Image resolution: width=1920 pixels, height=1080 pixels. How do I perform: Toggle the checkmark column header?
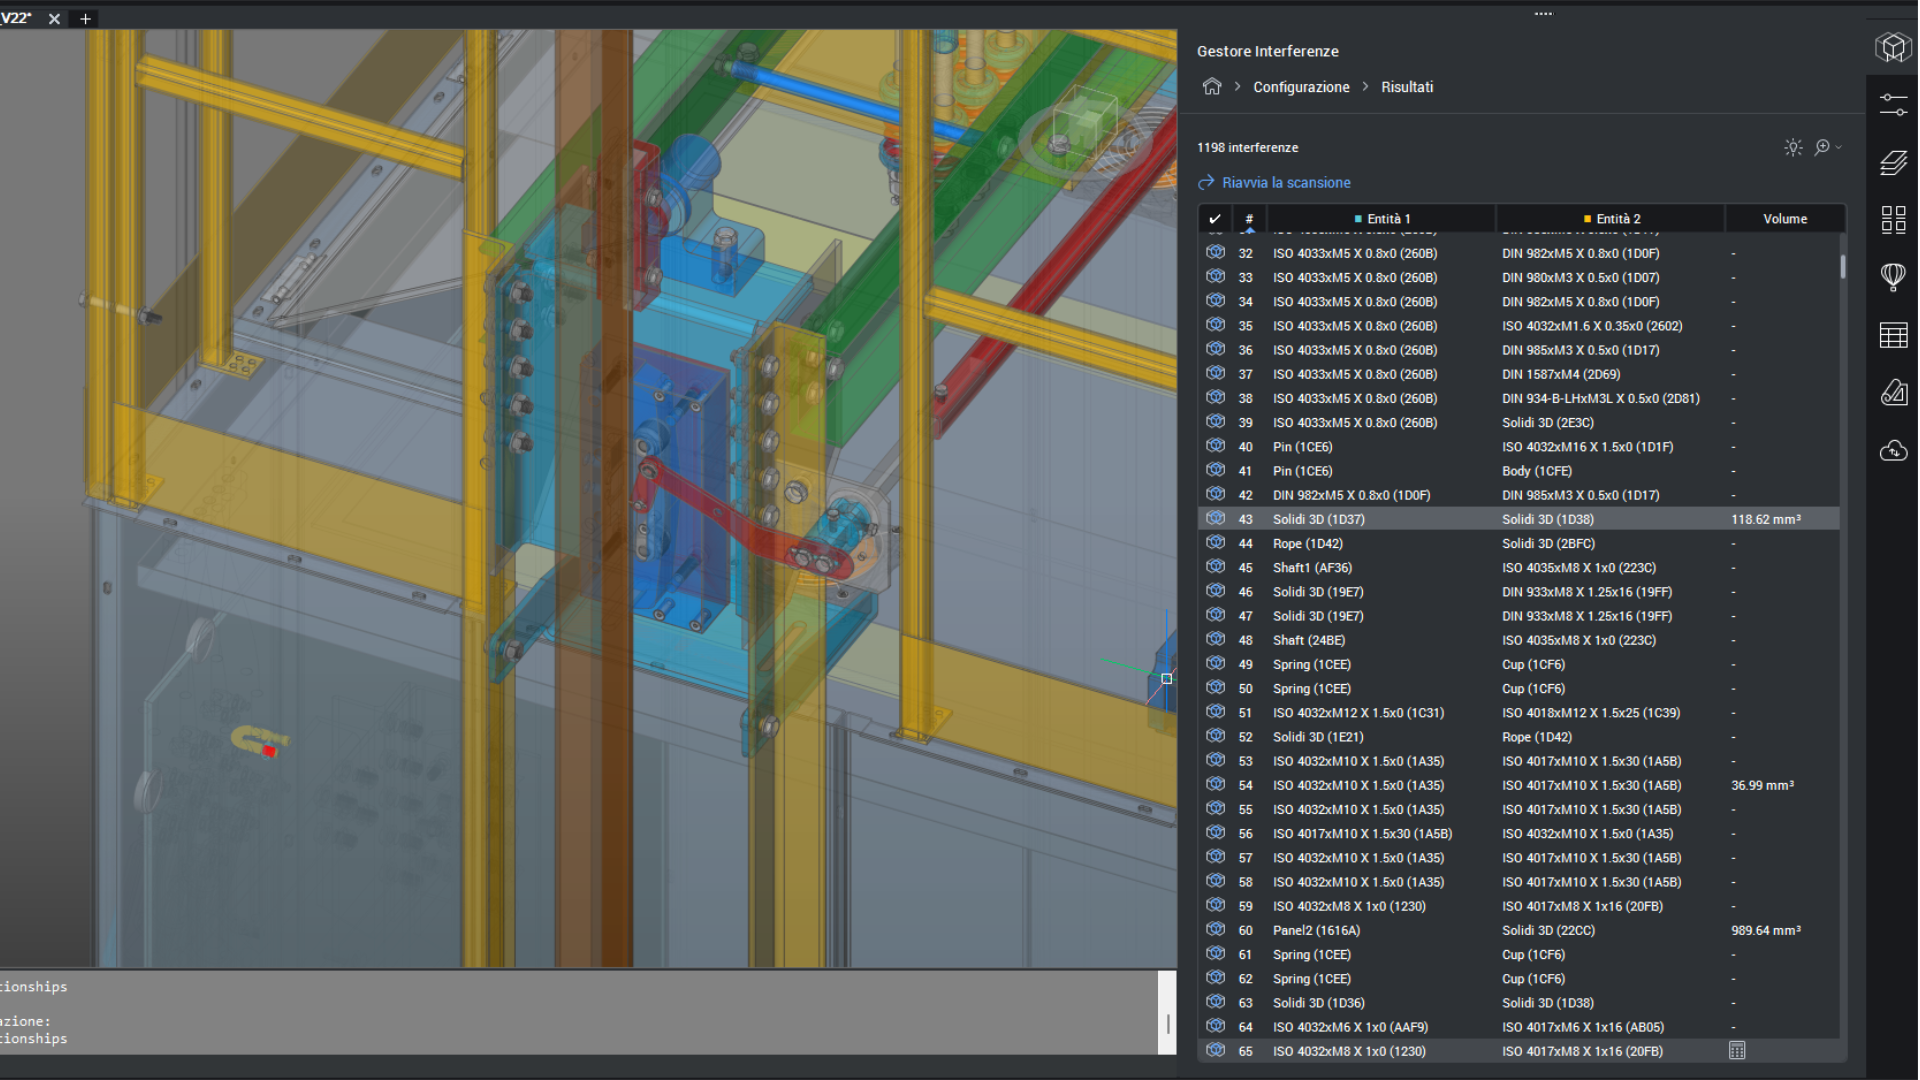[x=1214, y=219]
